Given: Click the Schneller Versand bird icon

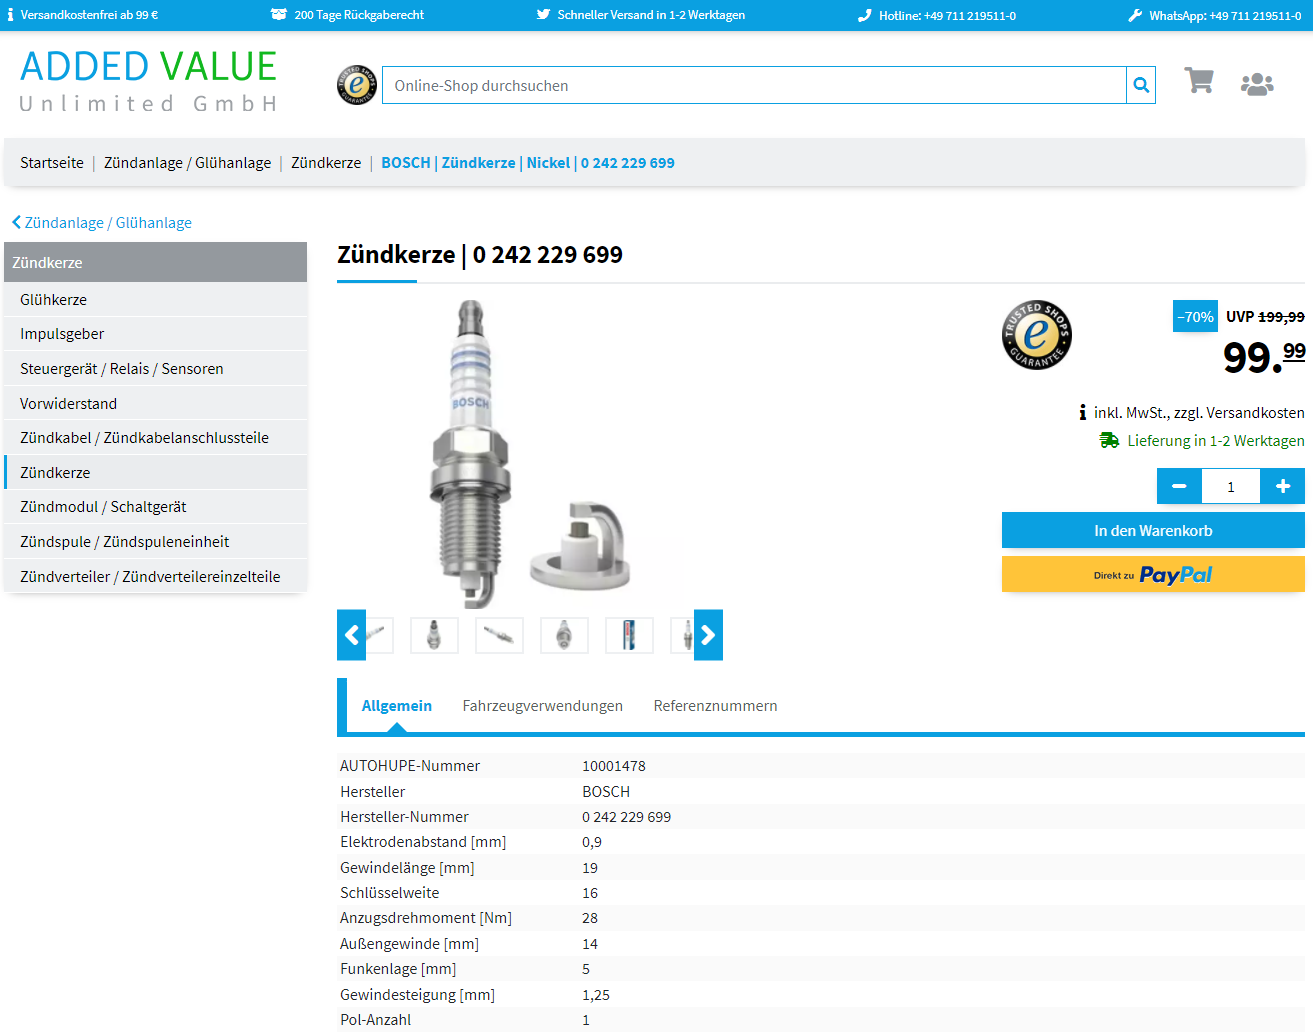Looking at the screenshot, I should click(543, 15).
